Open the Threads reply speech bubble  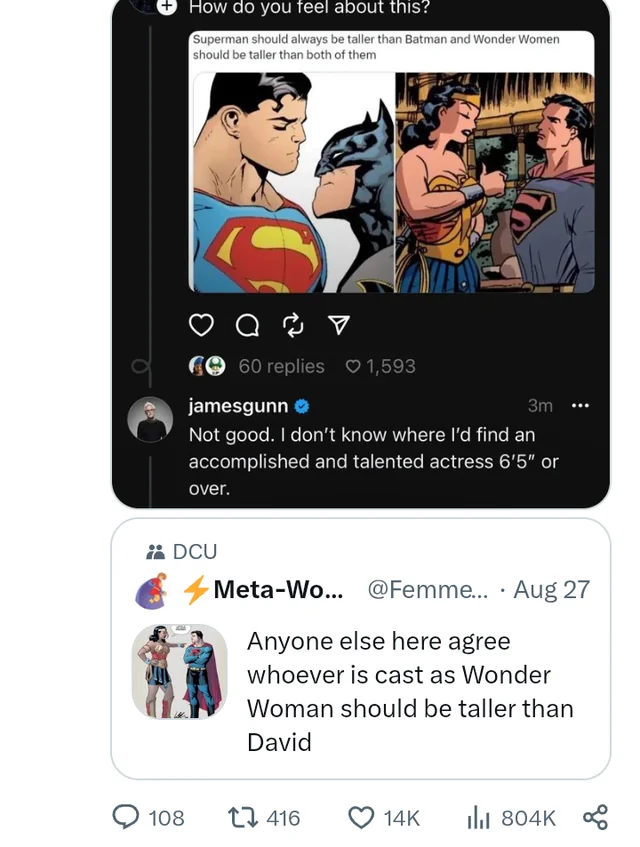[246, 325]
